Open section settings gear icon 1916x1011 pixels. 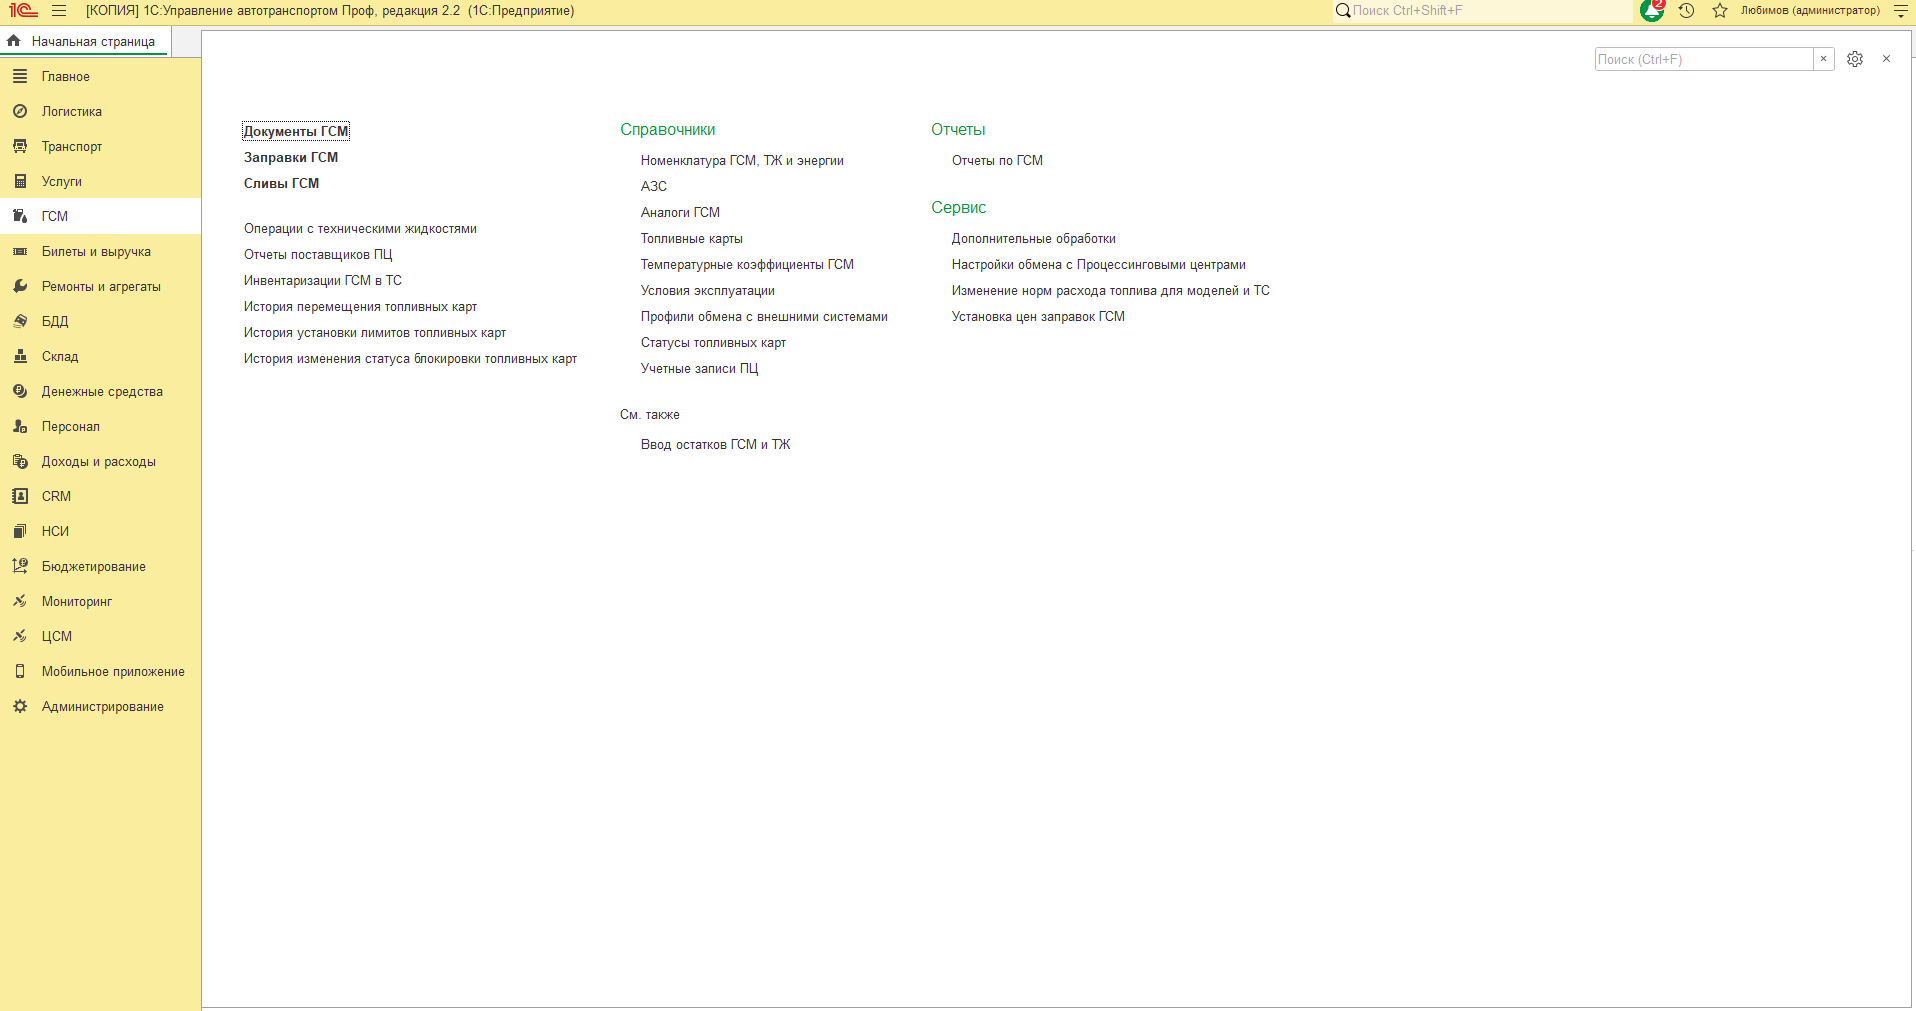coord(1855,59)
